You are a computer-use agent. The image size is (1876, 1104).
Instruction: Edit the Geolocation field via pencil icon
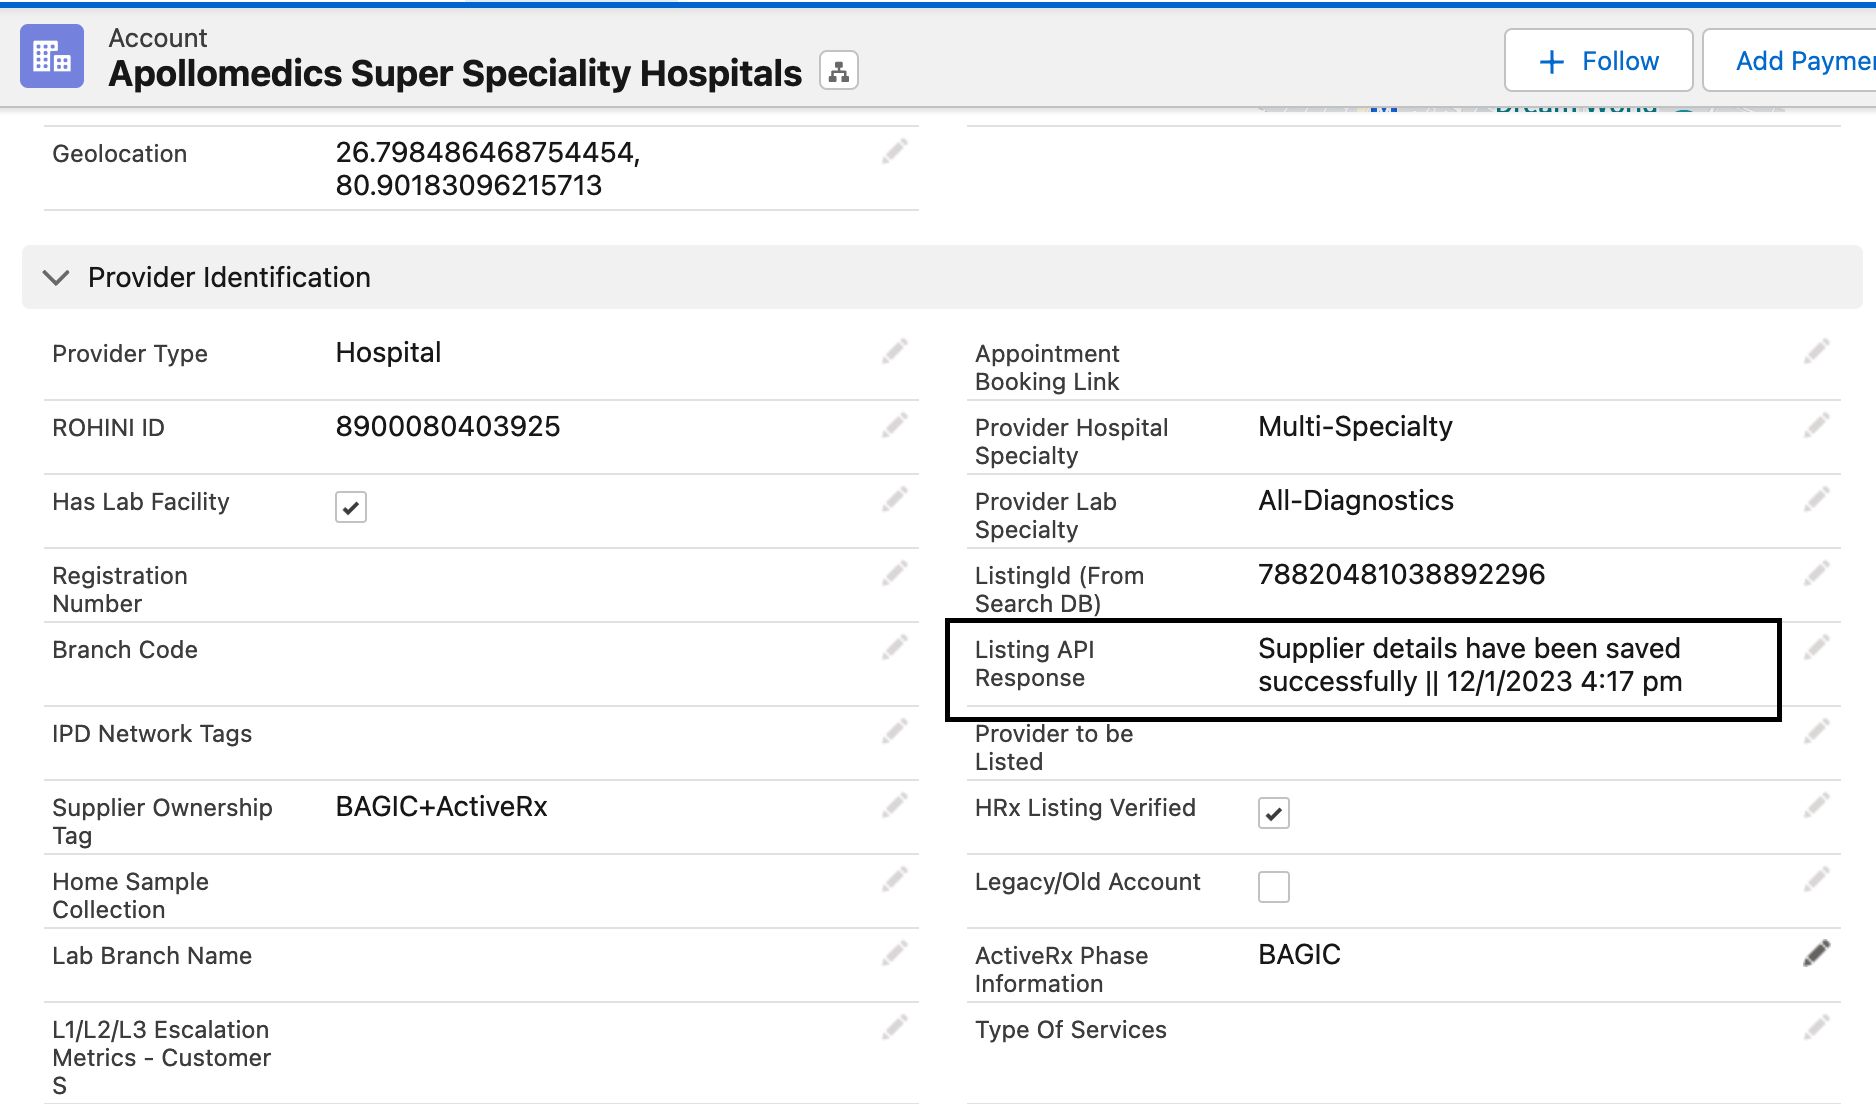(x=894, y=152)
